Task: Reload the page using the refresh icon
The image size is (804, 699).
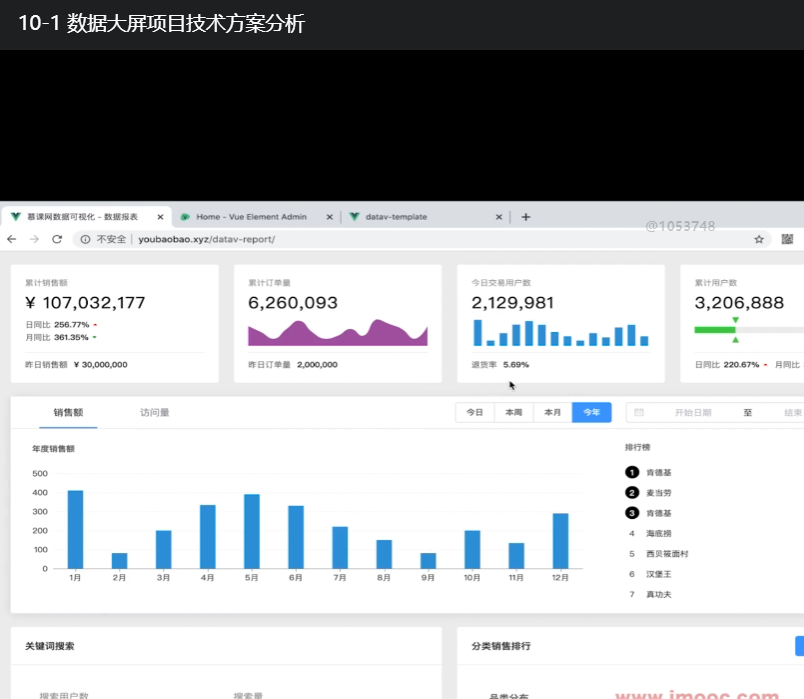Action: tap(57, 239)
